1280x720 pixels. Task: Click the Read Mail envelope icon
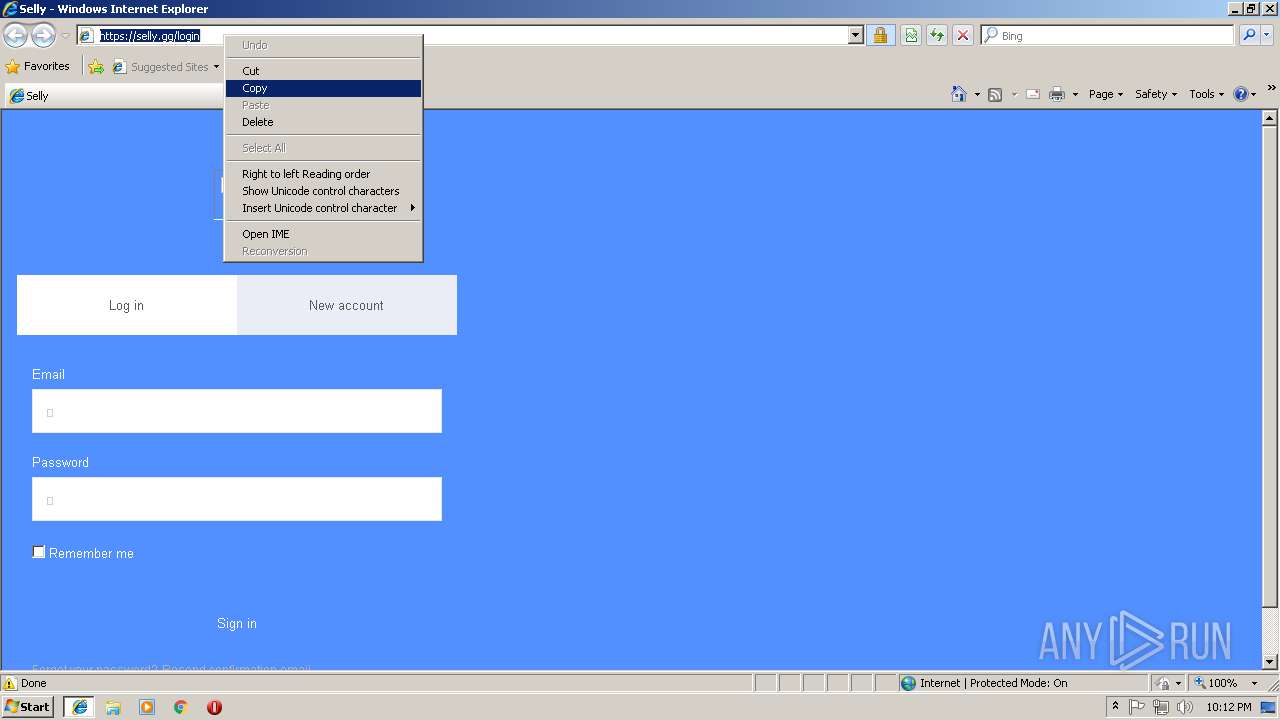pyautogui.click(x=1033, y=94)
